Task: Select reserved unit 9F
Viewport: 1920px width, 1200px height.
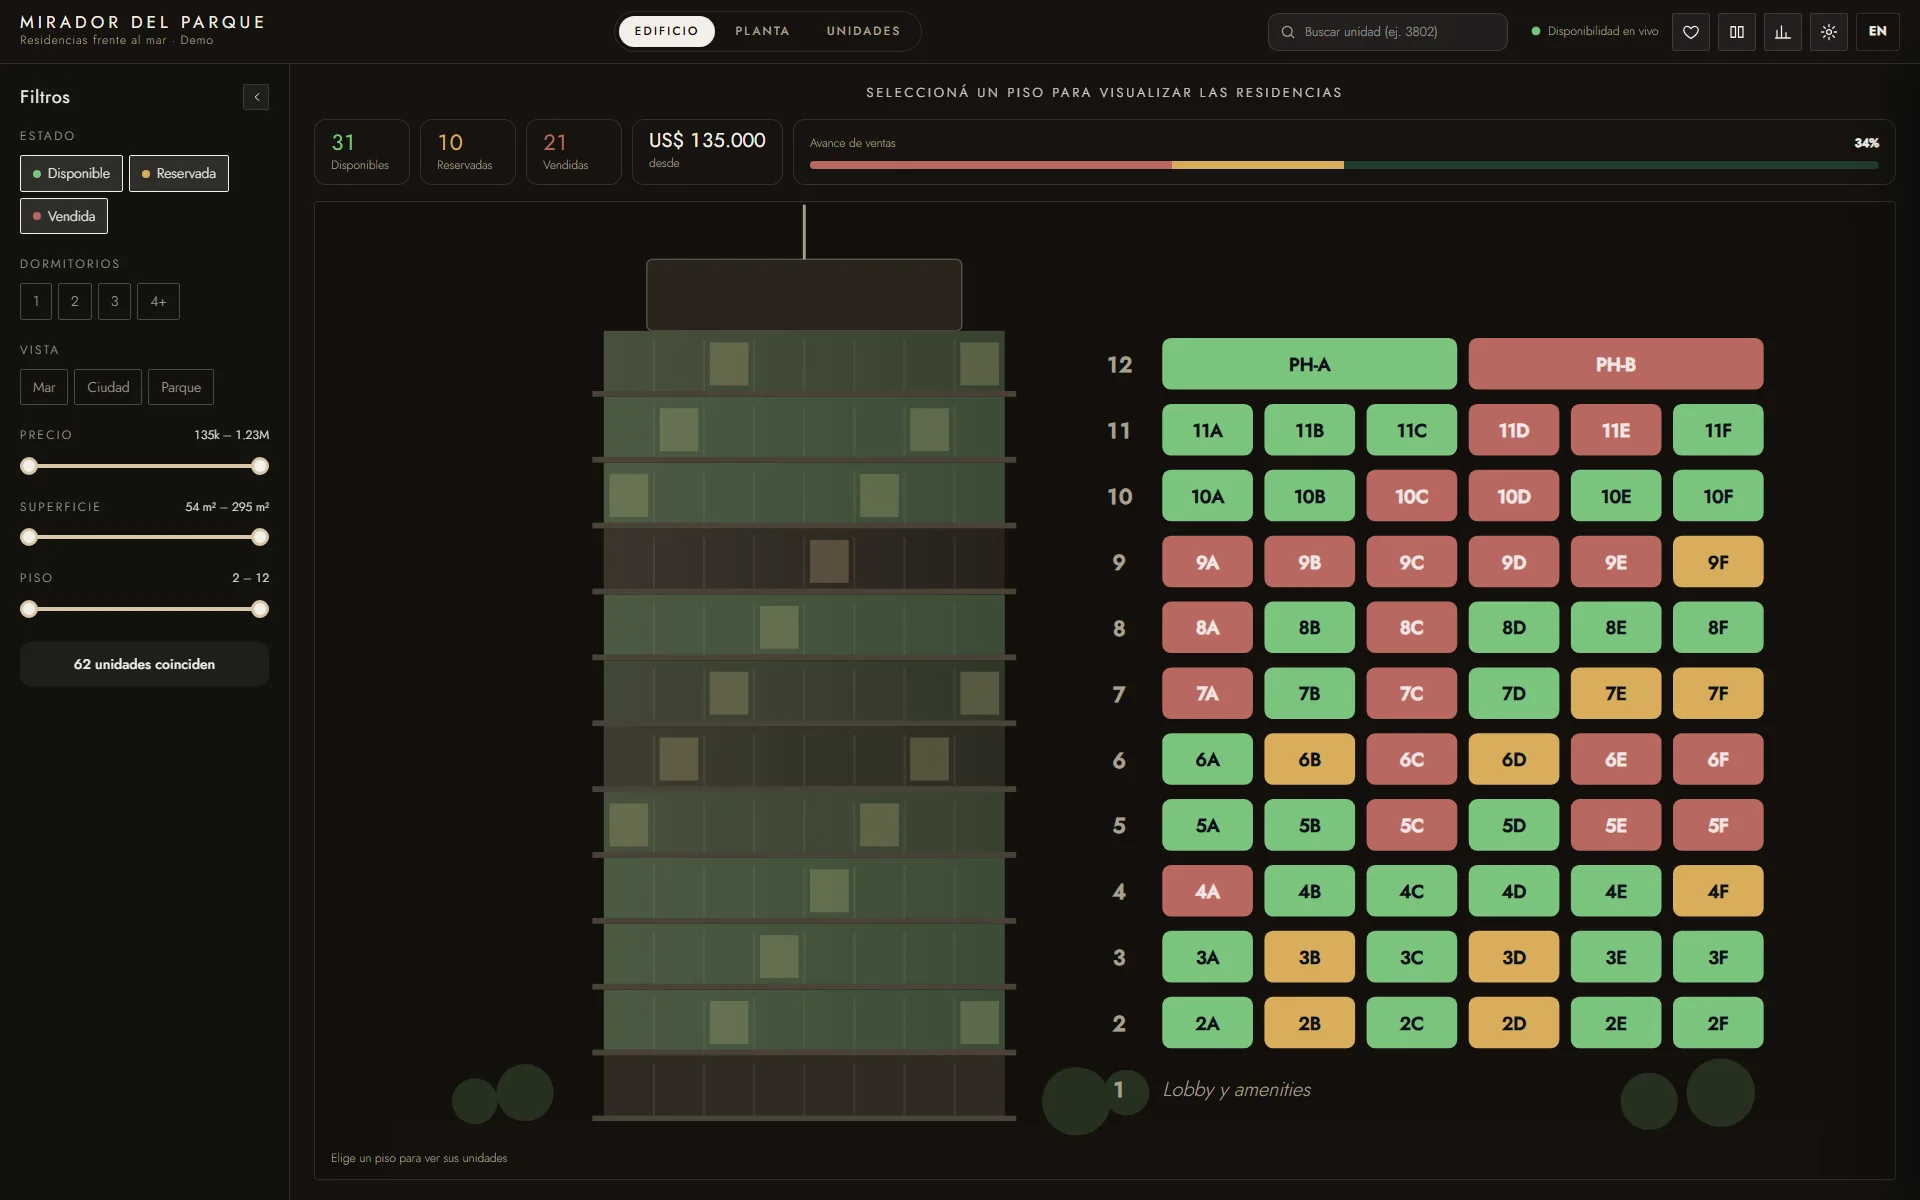Action: point(1718,562)
